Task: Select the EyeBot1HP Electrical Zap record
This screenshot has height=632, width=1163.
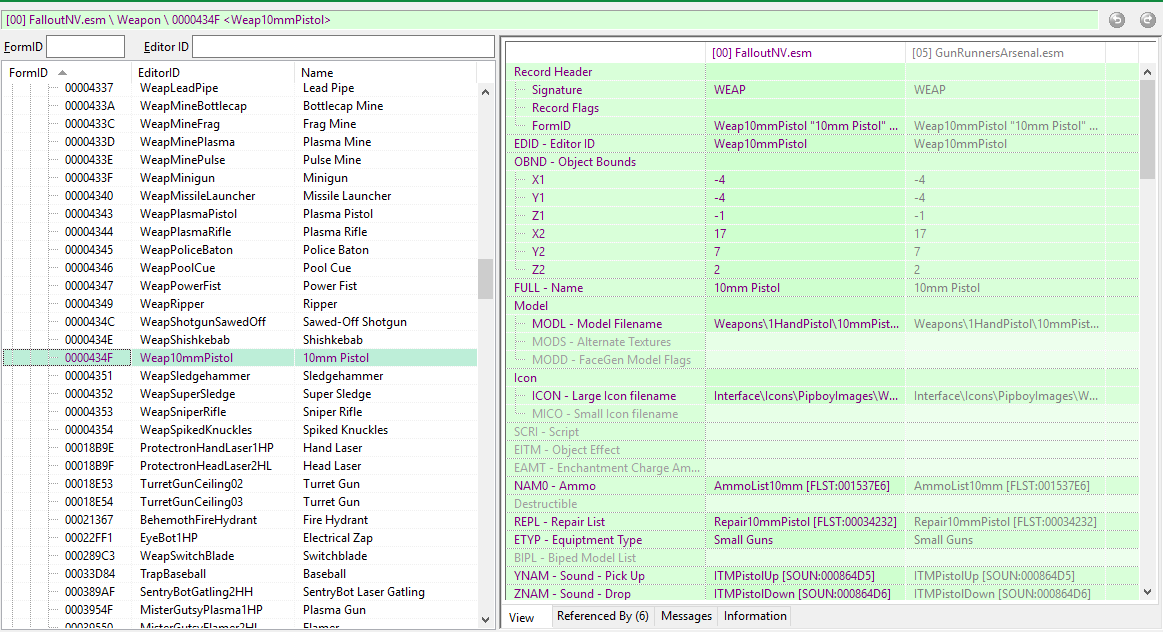Action: click(240, 538)
